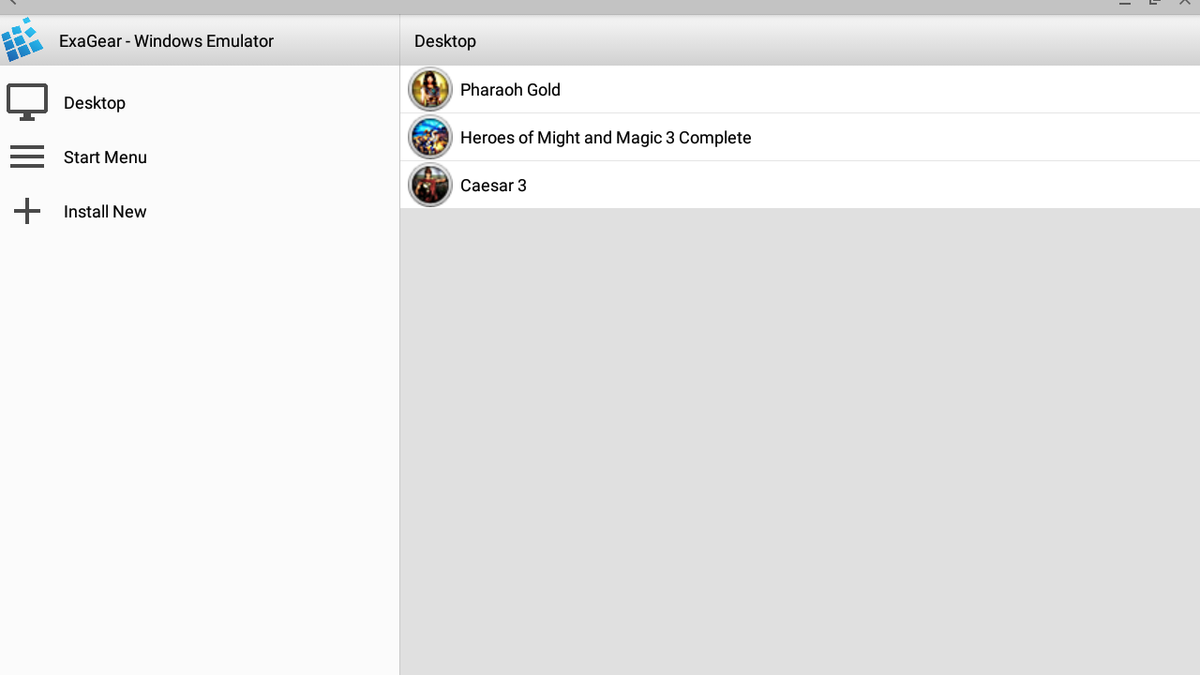The height and width of the screenshot is (675, 1200).
Task: Open the Pharaoh Gold game icon
Action: point(429,89)
